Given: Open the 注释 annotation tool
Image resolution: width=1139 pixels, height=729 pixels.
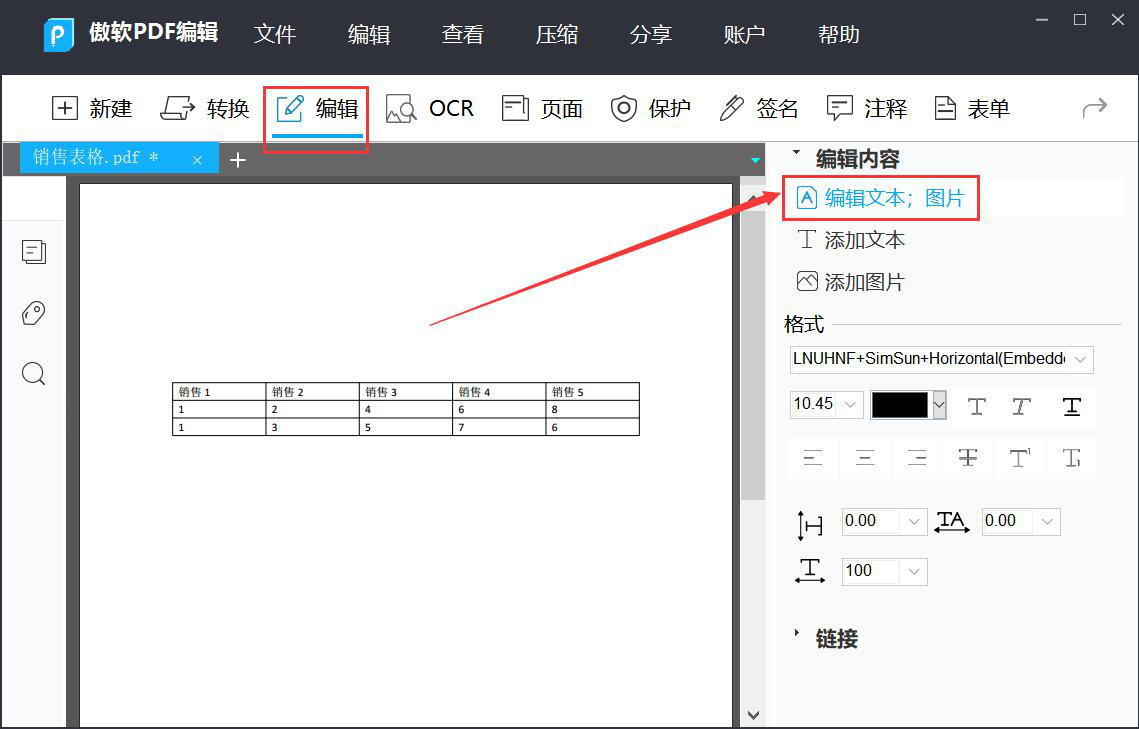Looking at the screenshot, I should [x=867, y=109].
